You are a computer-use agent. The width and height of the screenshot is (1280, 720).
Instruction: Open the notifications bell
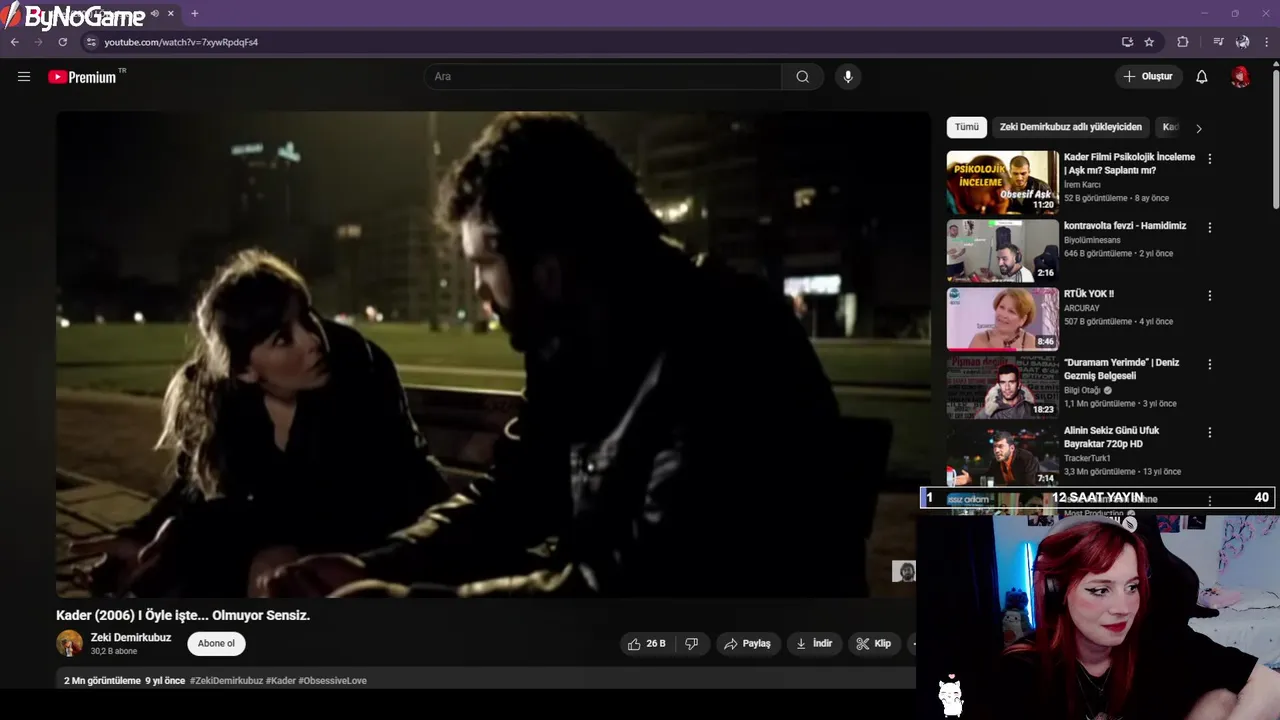coord(1202,77)
